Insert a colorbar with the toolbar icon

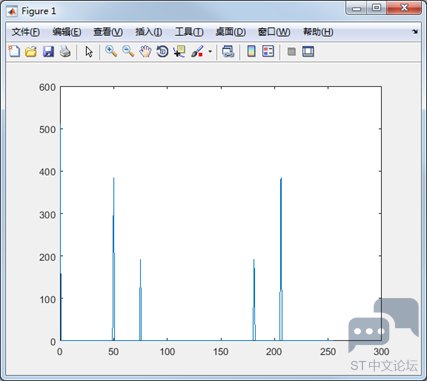(x=251, y=51)
